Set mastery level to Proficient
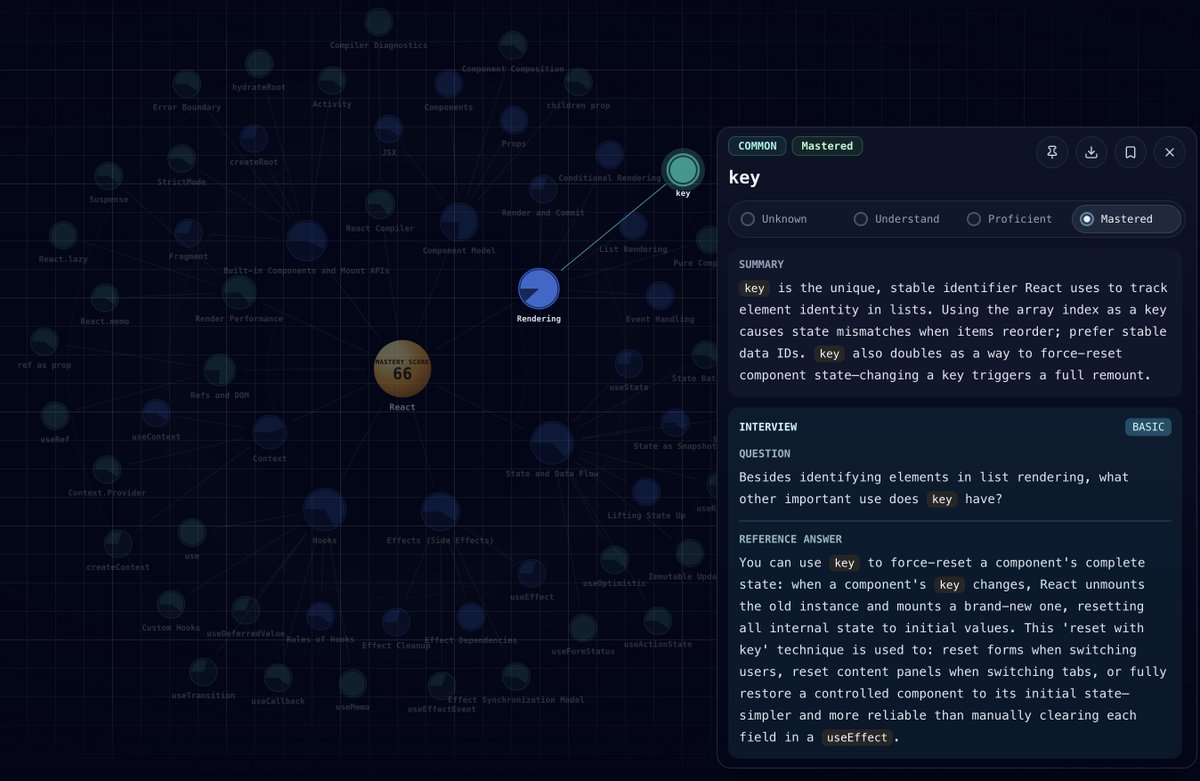1200x781 pixels. pos(1010,219)
